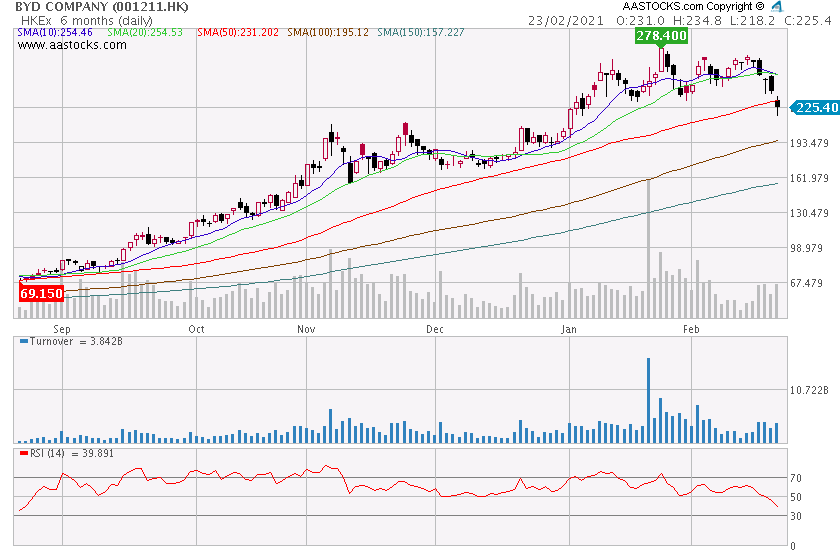
Task: Click the 130.479 price axis label
Action: (x=809, y=213)
